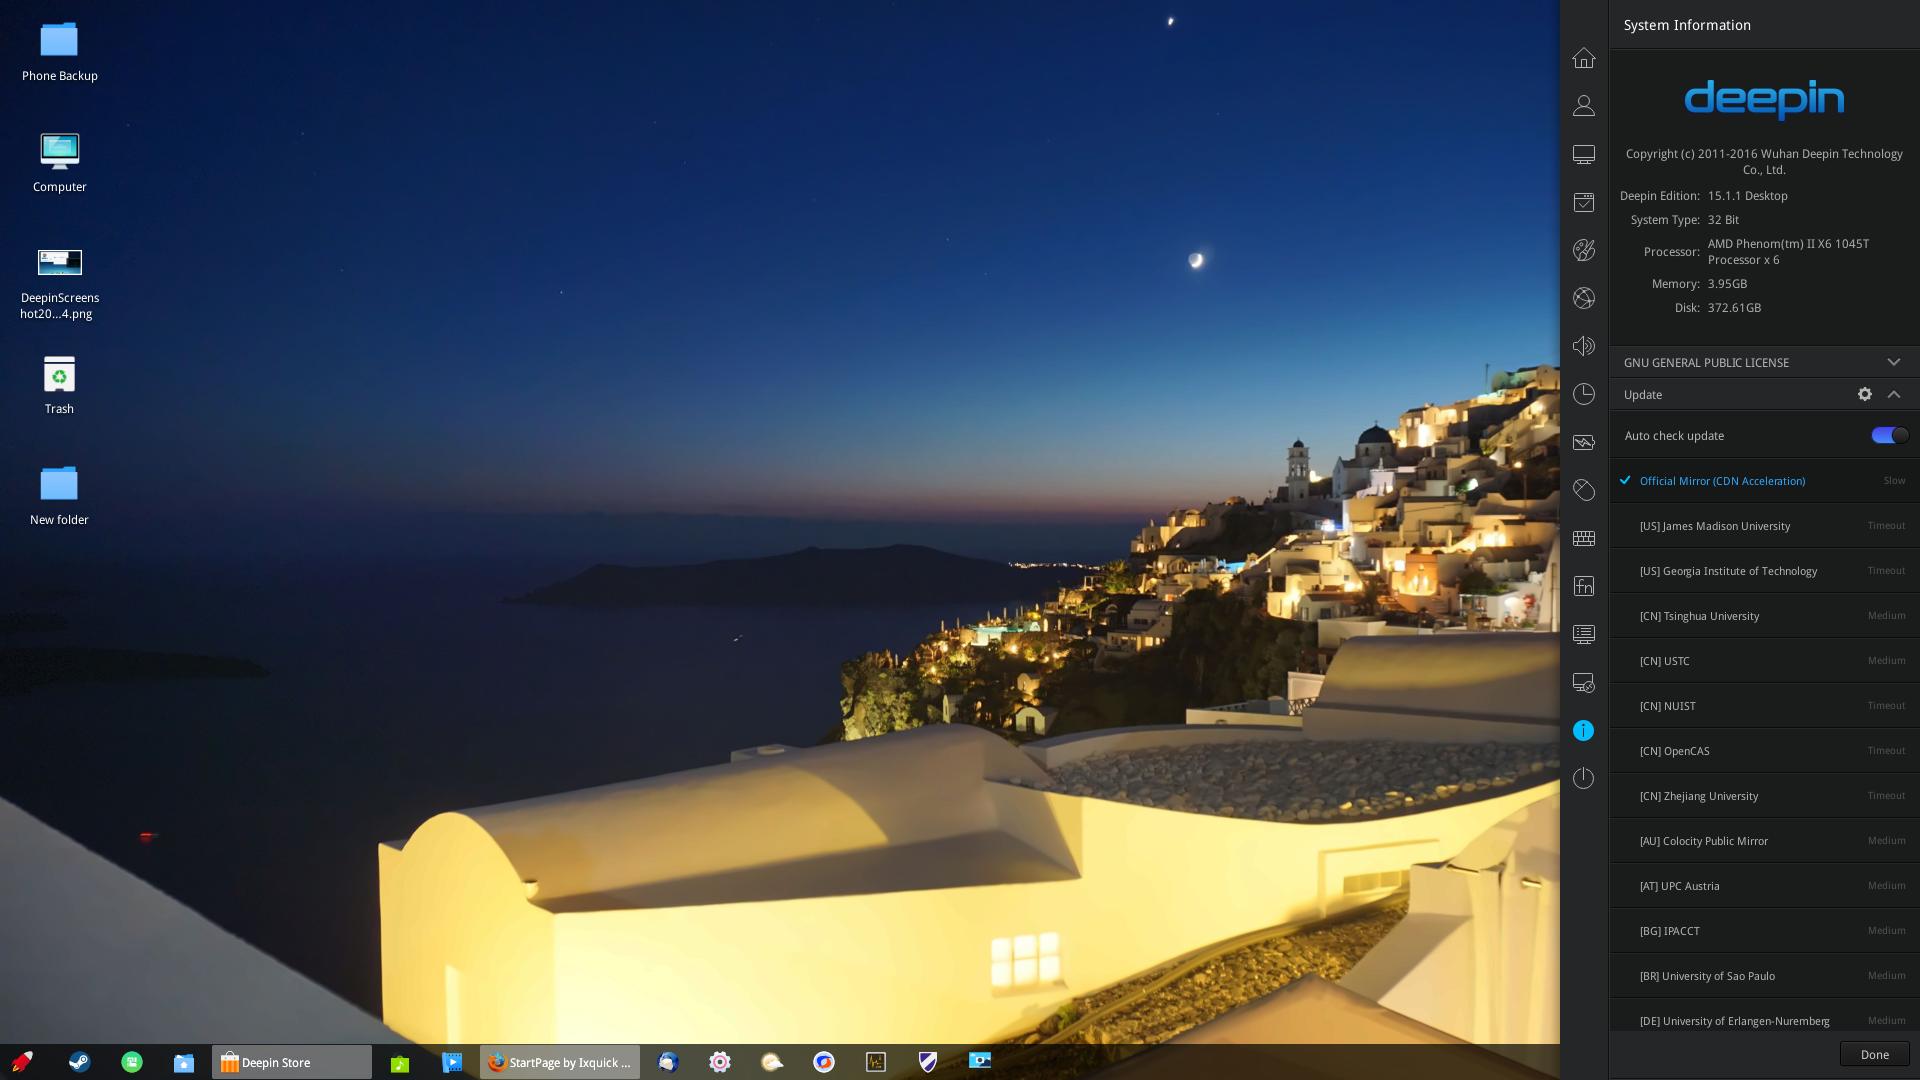1920x1080 pixels.
Task: Select [CN] Tsinghua University mirror
Action: [x=1699, y=616]
